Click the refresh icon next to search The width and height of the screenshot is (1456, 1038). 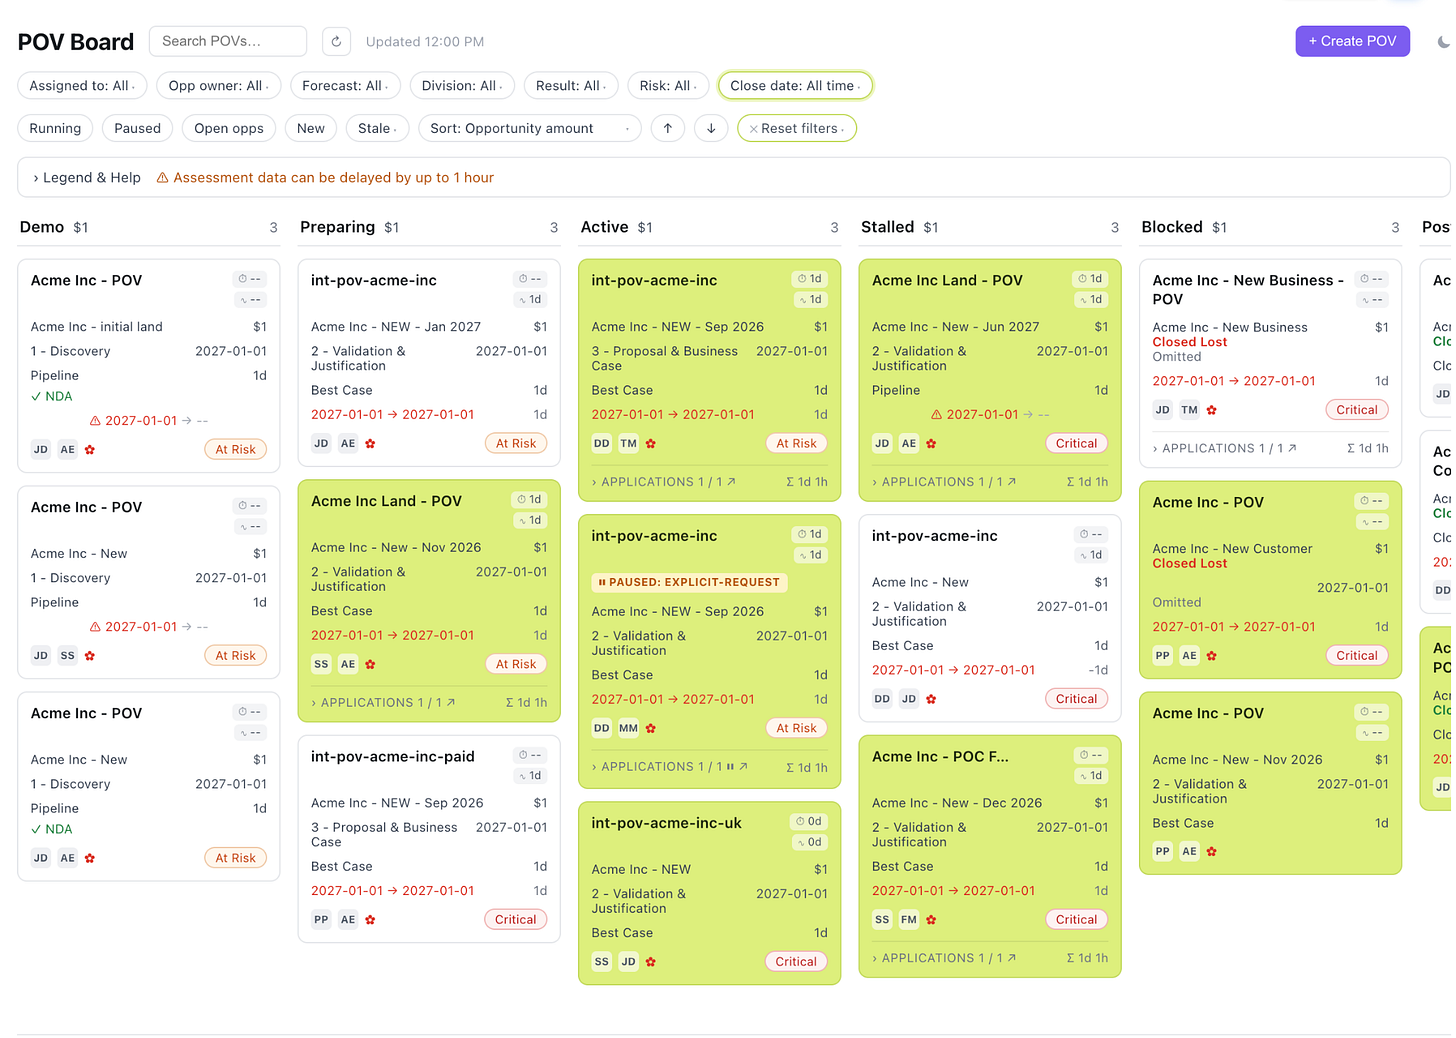click(336, 41)
